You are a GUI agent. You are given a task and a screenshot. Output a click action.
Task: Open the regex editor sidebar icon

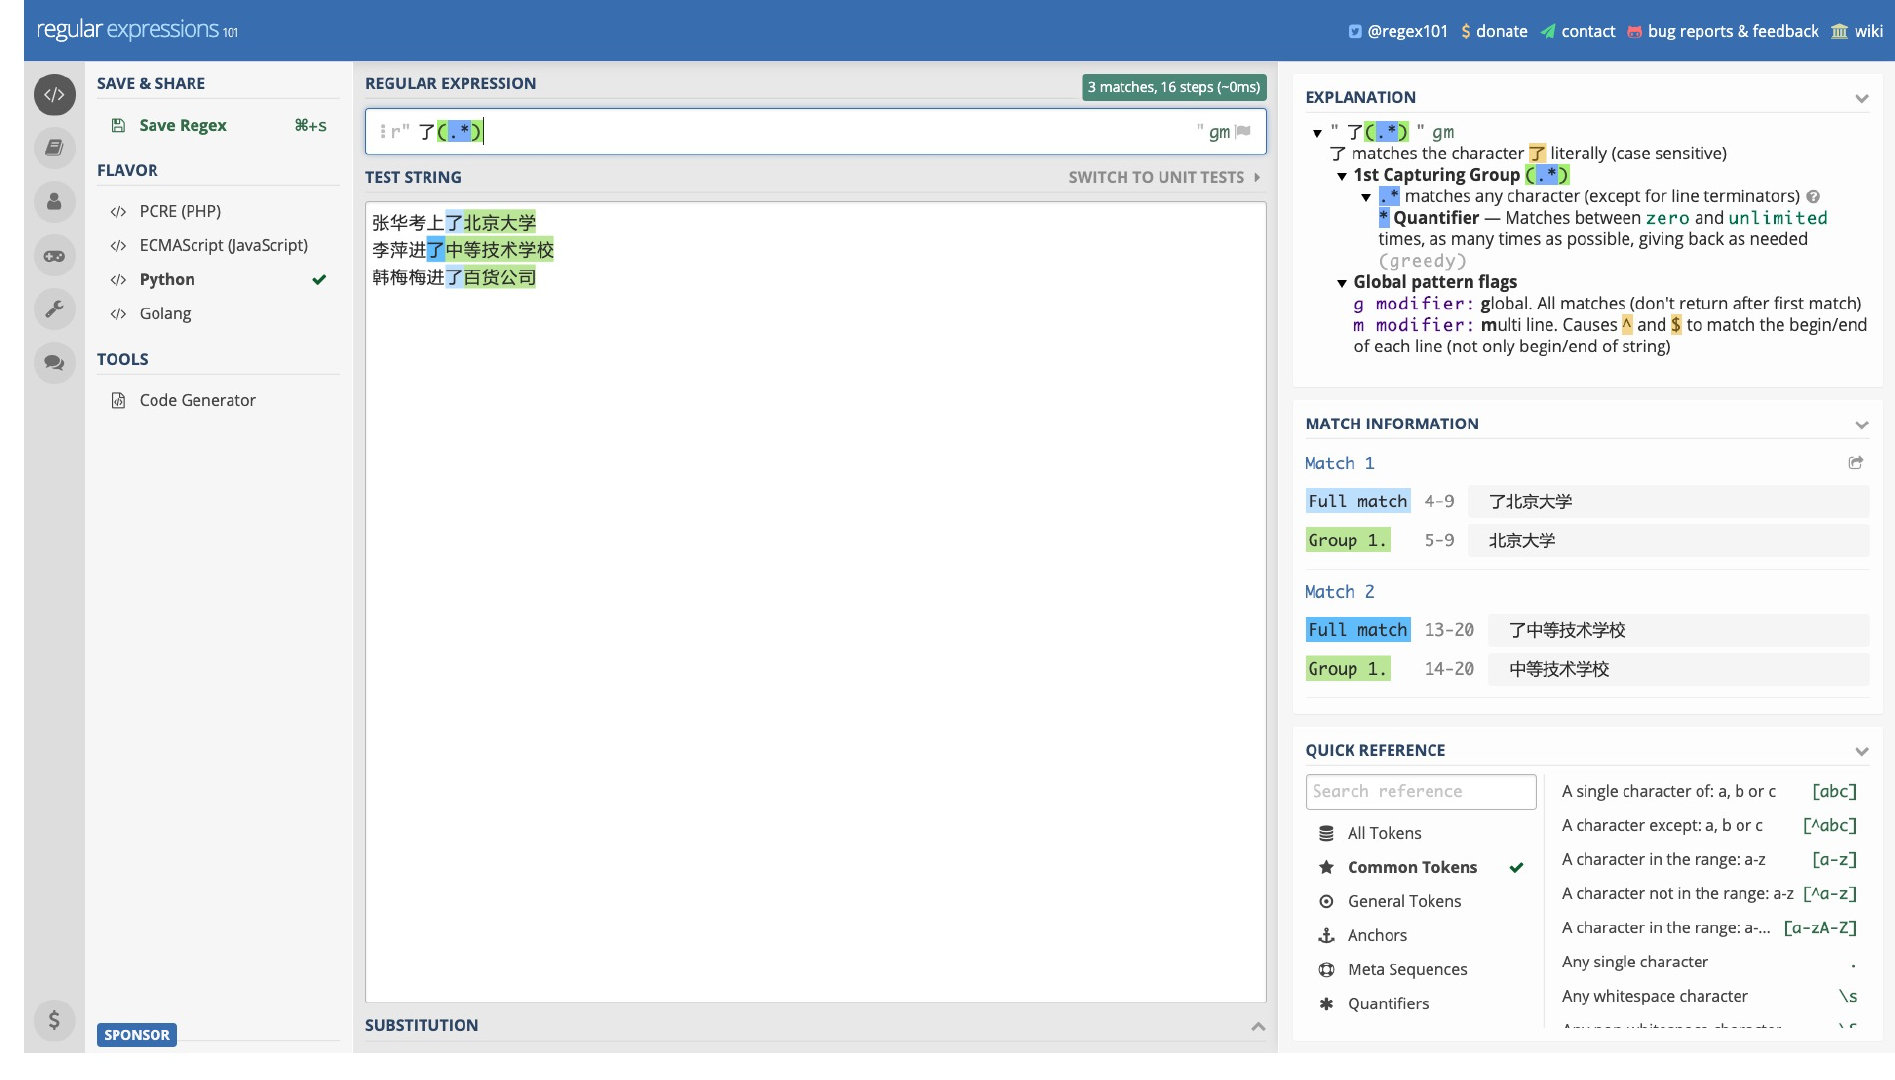(54, 95)
